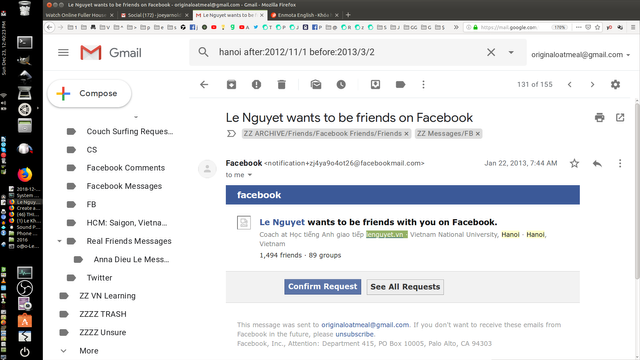The width and height of the screenshot is (640, 360).
Task: Clear the search query with the X
Action: click(x=491, y=52)
